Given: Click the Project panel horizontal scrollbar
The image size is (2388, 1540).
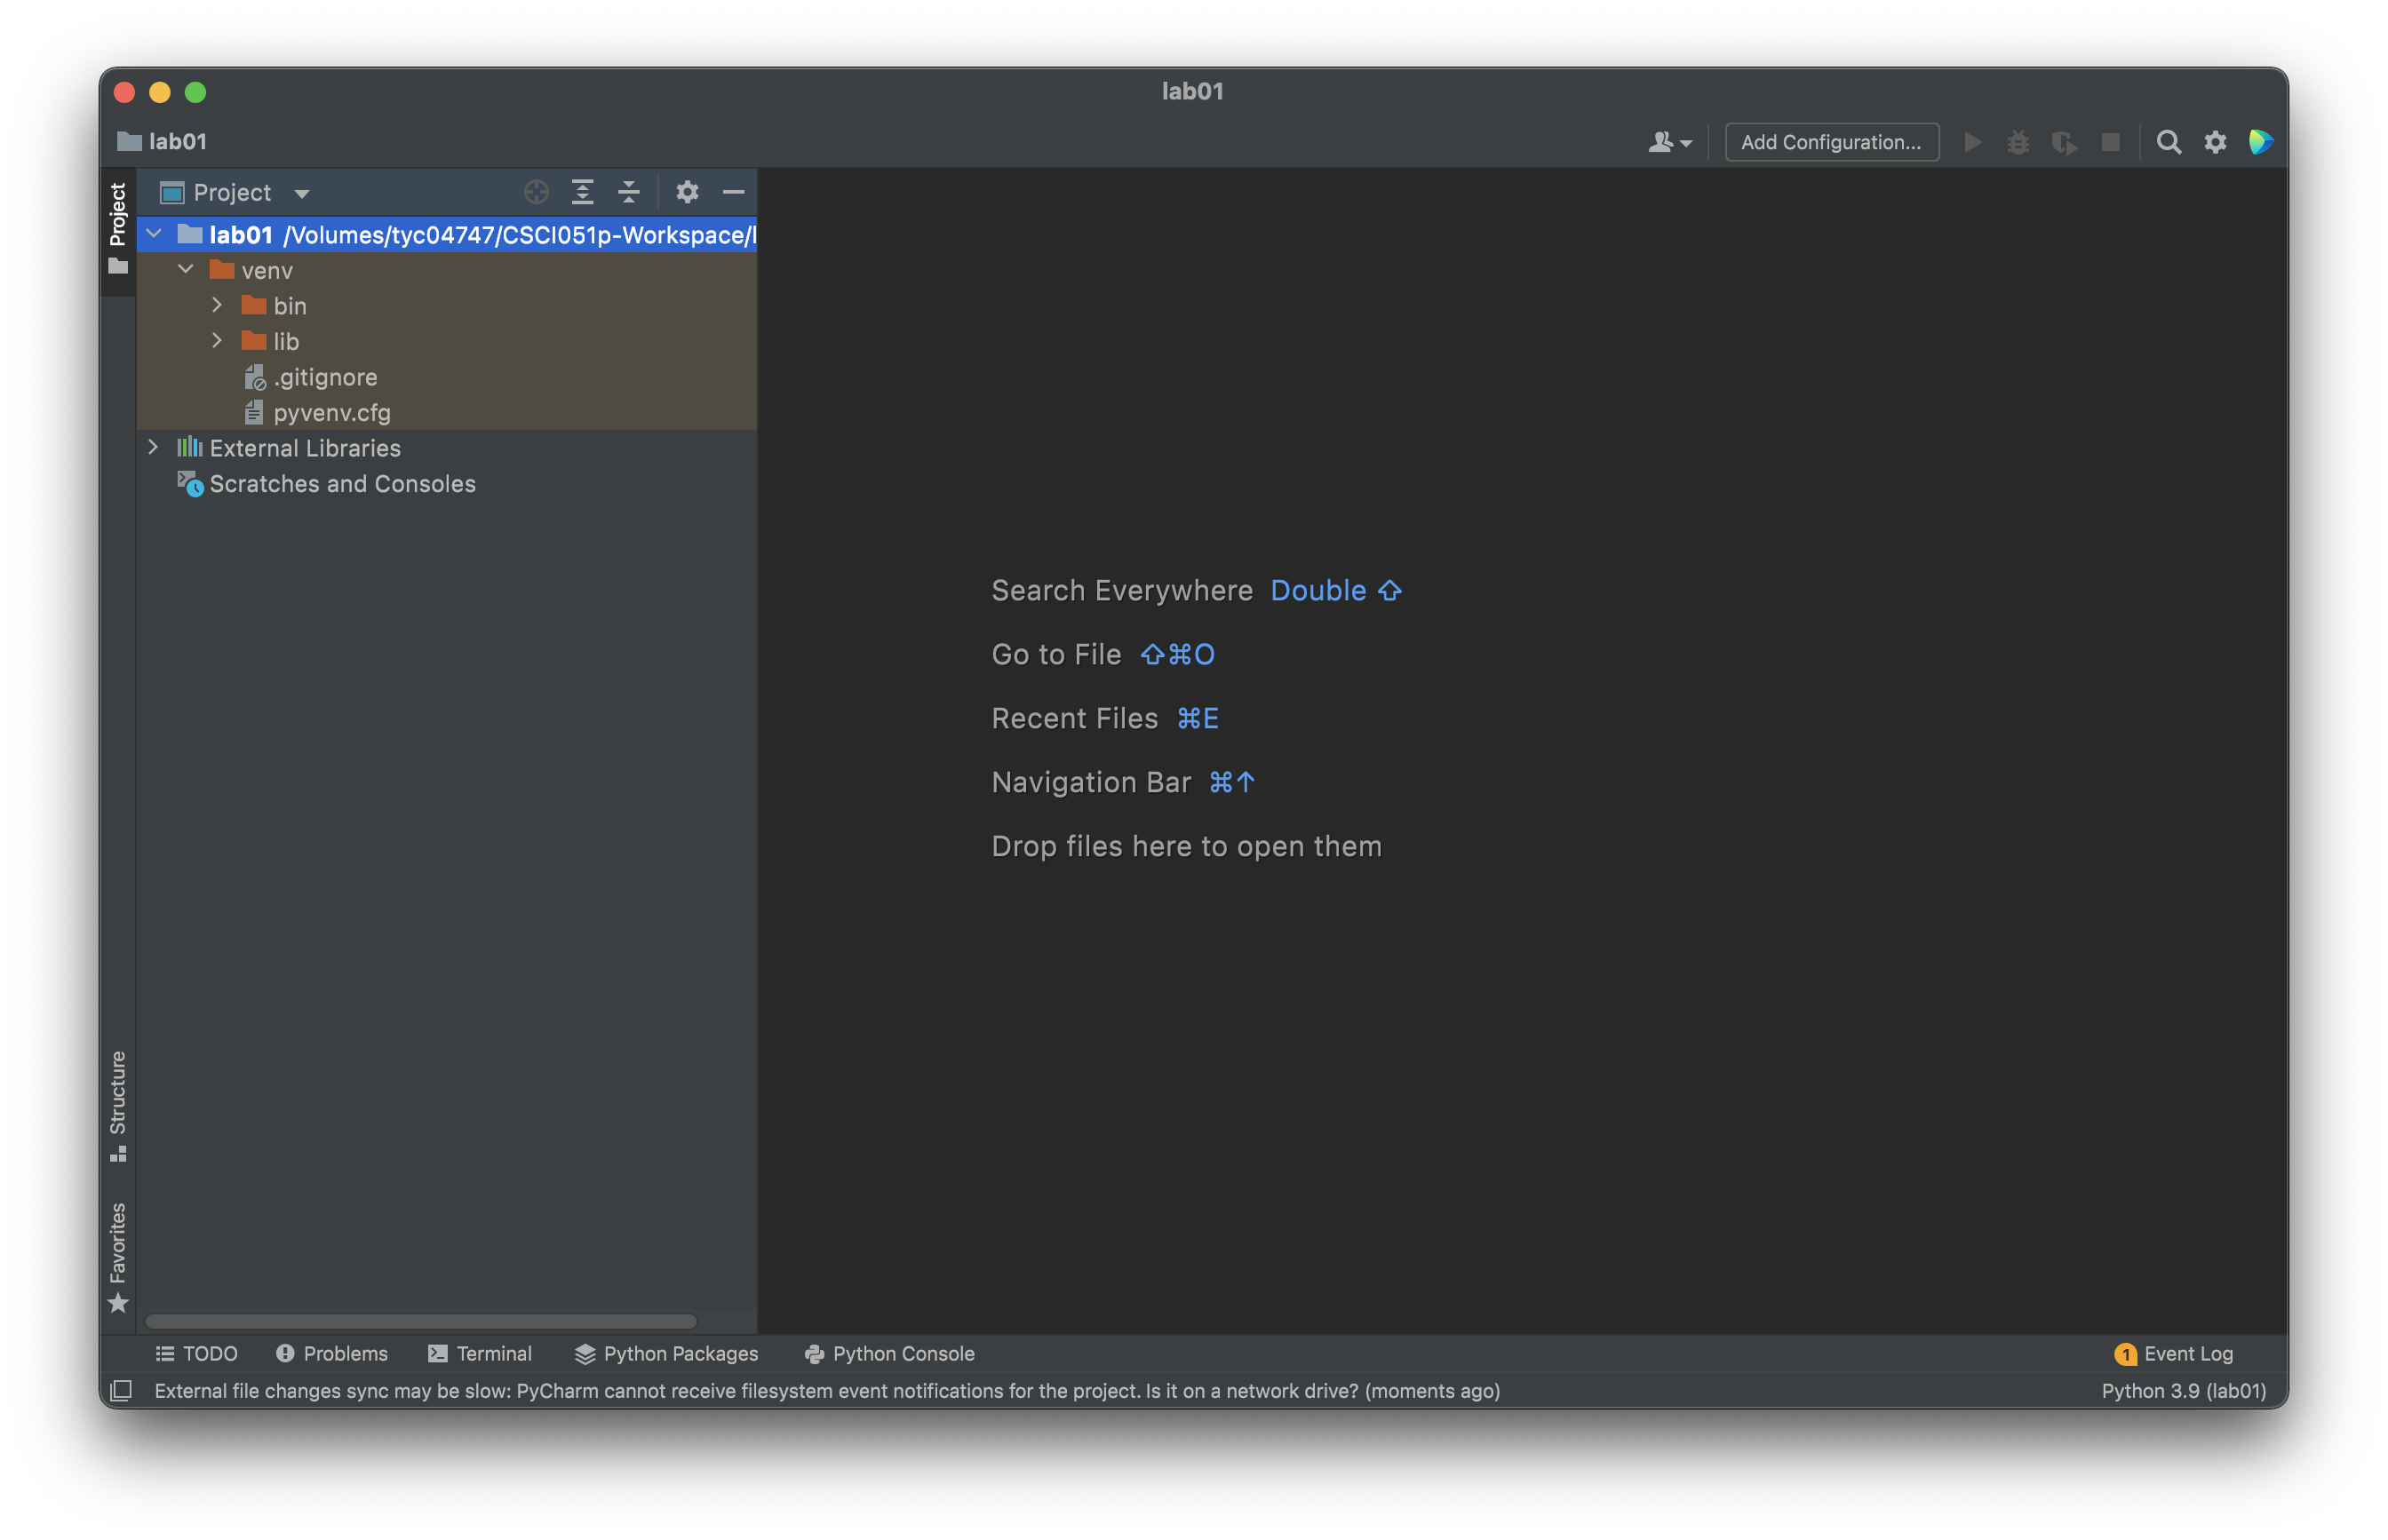Looking at the screenshot, I should click(x=421, y=1321).
